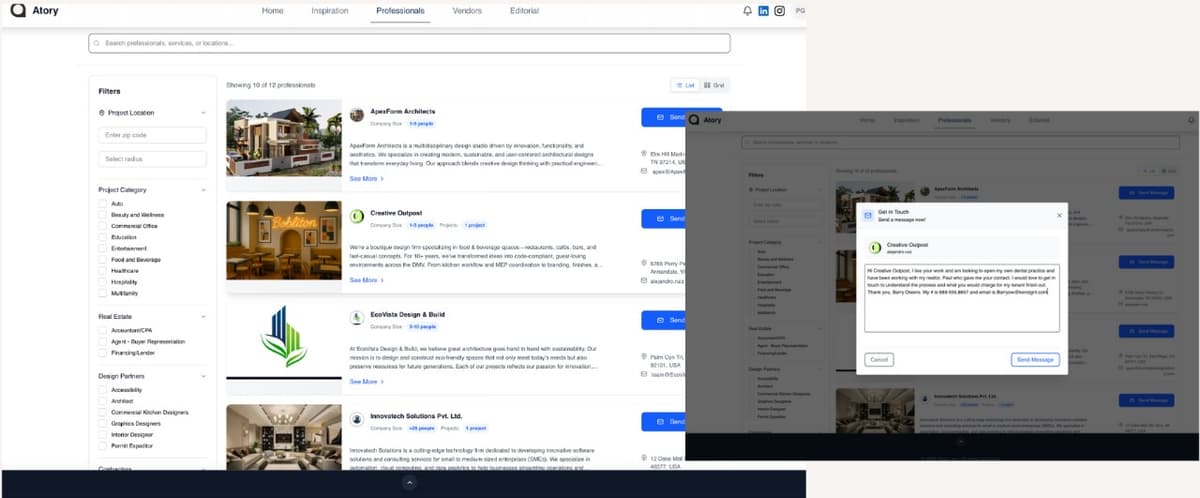Viewport: 1200px width, 498px height.
Task: Expand See More for Creative Outpost
Action: click(x=366, y=281)
